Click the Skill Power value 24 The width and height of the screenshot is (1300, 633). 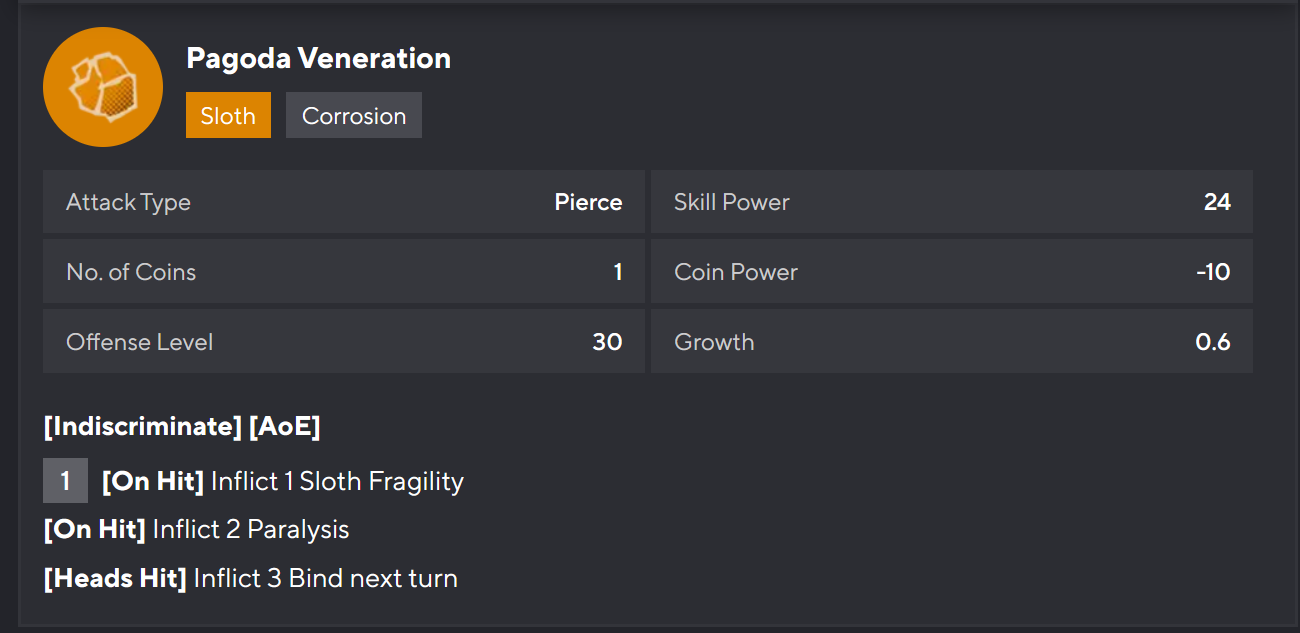click(1217, 202)
